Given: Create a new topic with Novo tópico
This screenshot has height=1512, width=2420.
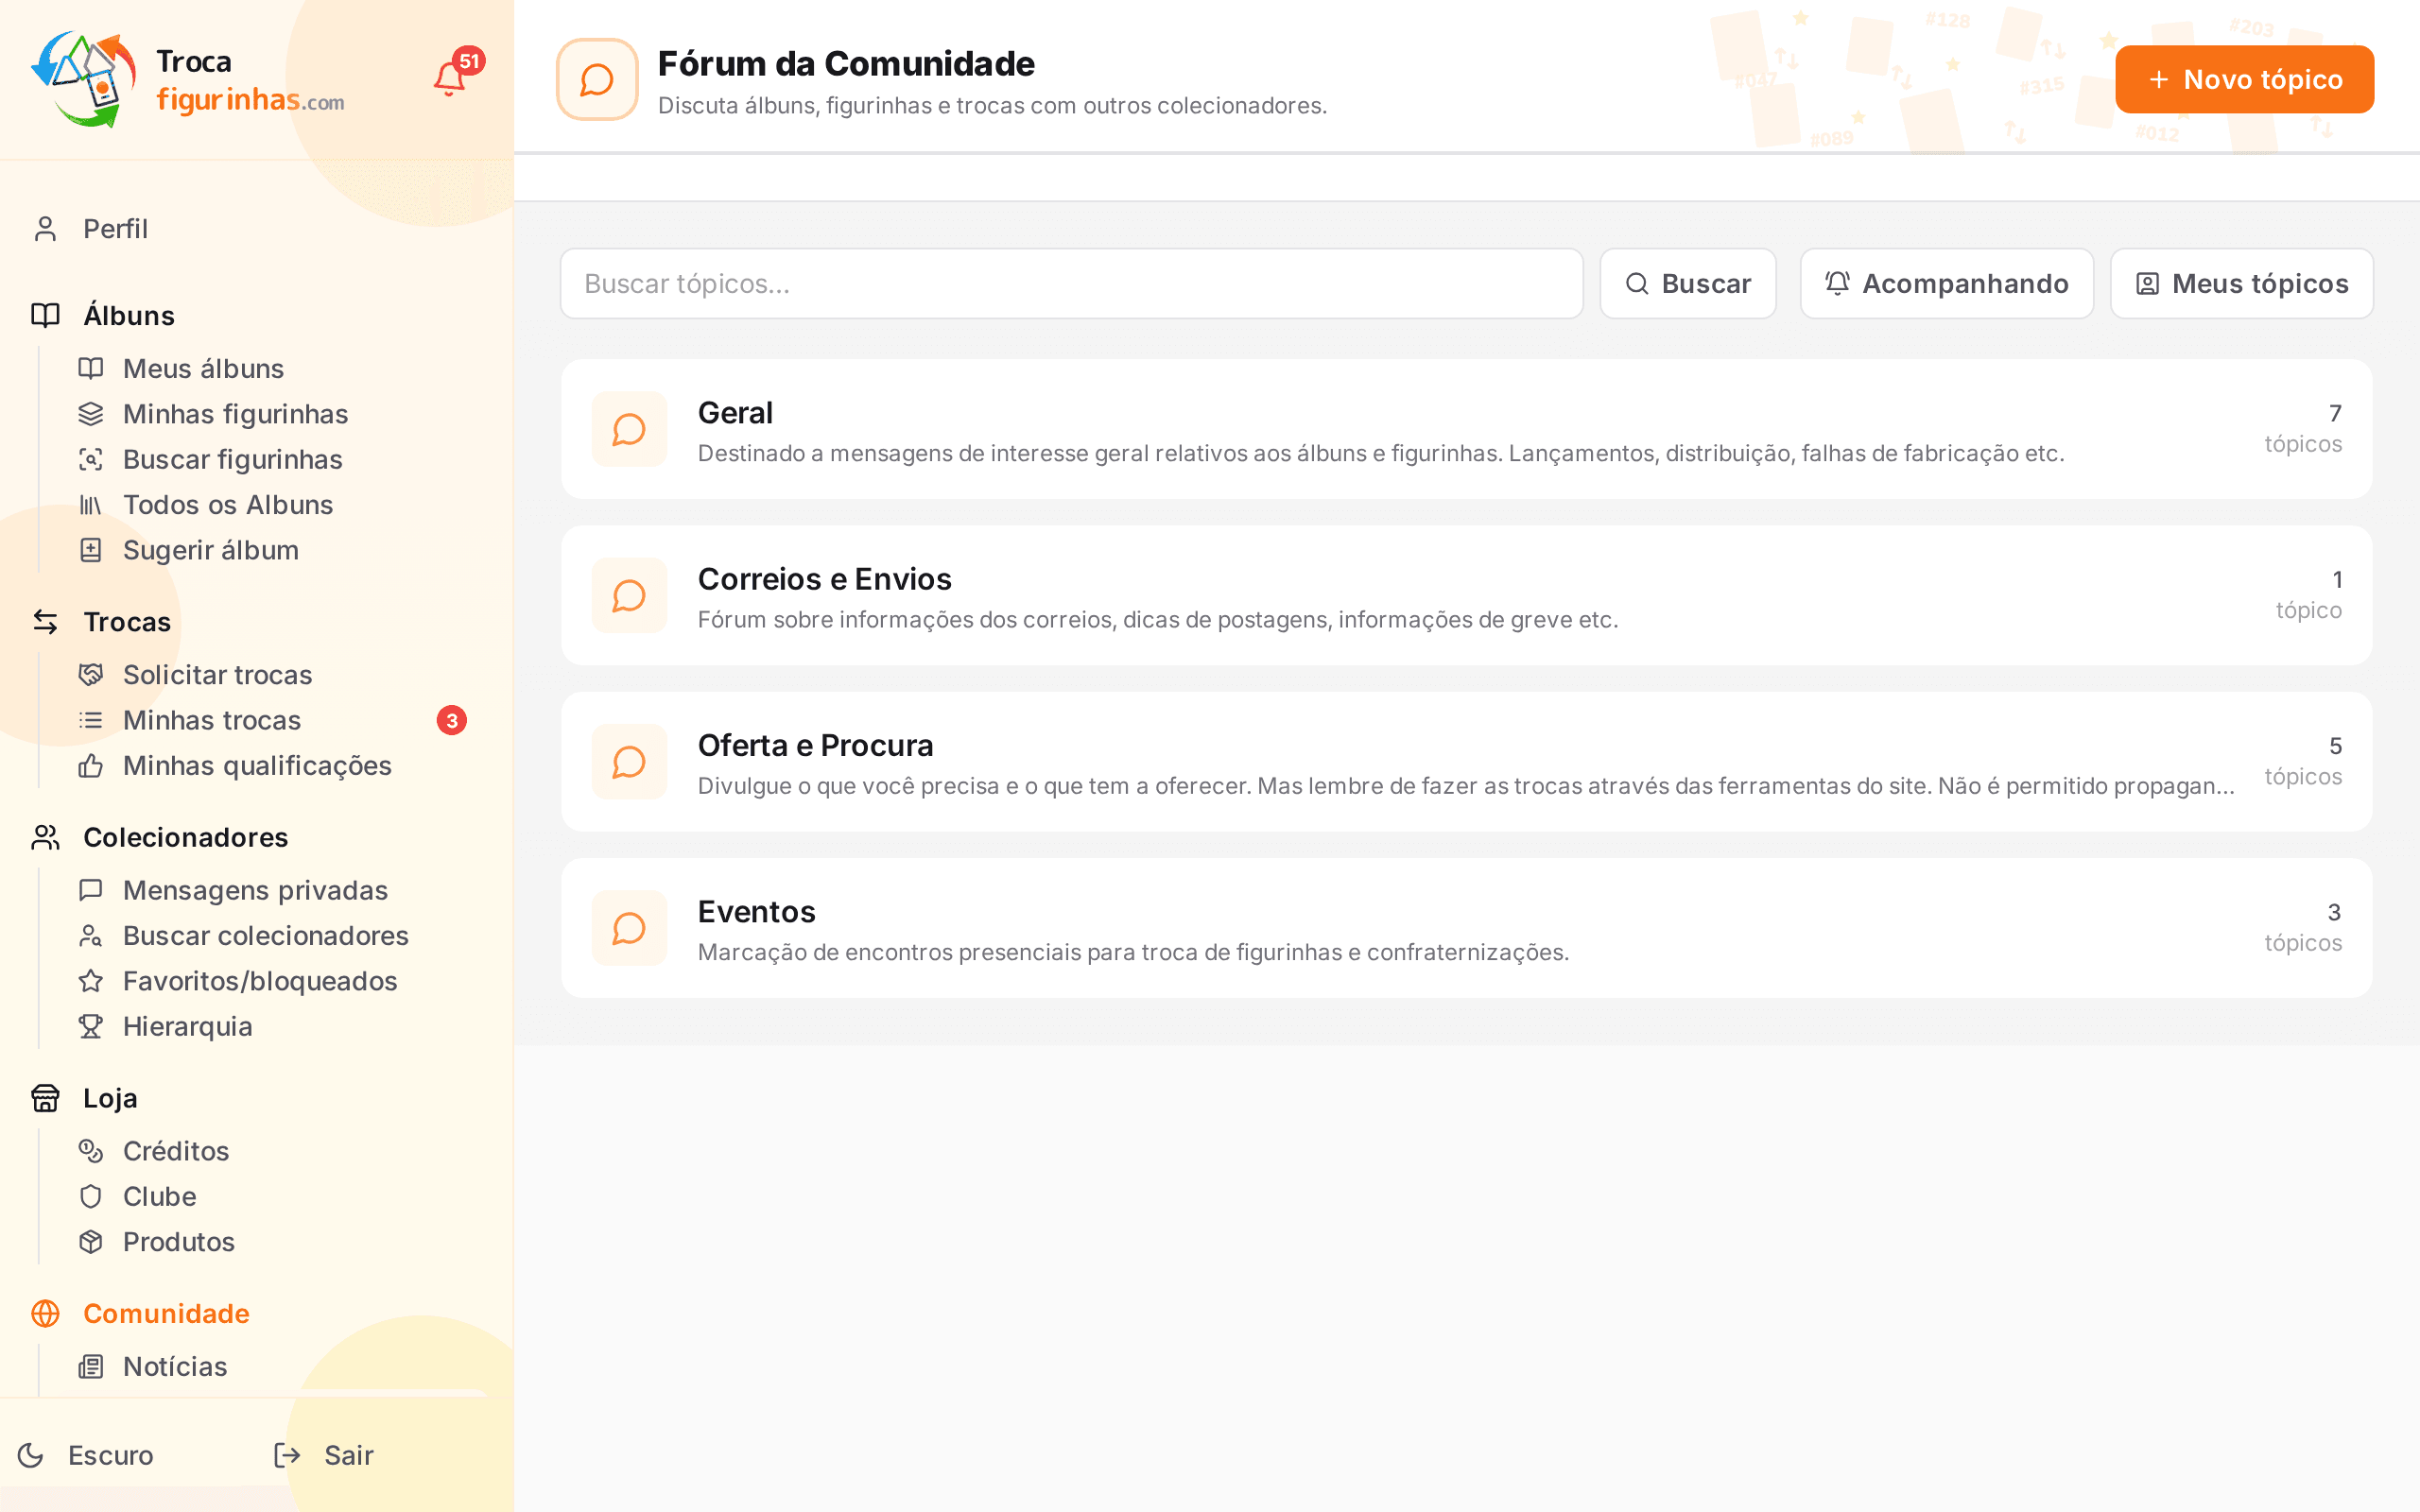Looking at the screenshot, I should [x=2244, y=79].
